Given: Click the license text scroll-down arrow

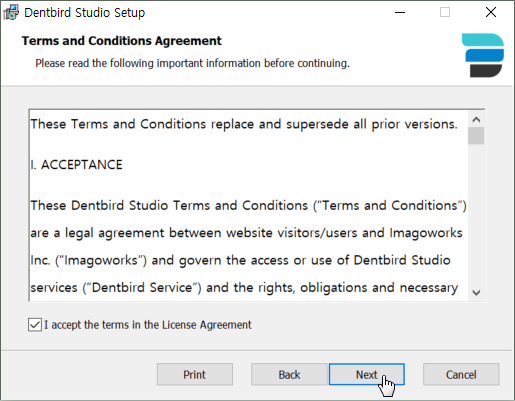Looking at the screenshot, I should pos(476,293).
